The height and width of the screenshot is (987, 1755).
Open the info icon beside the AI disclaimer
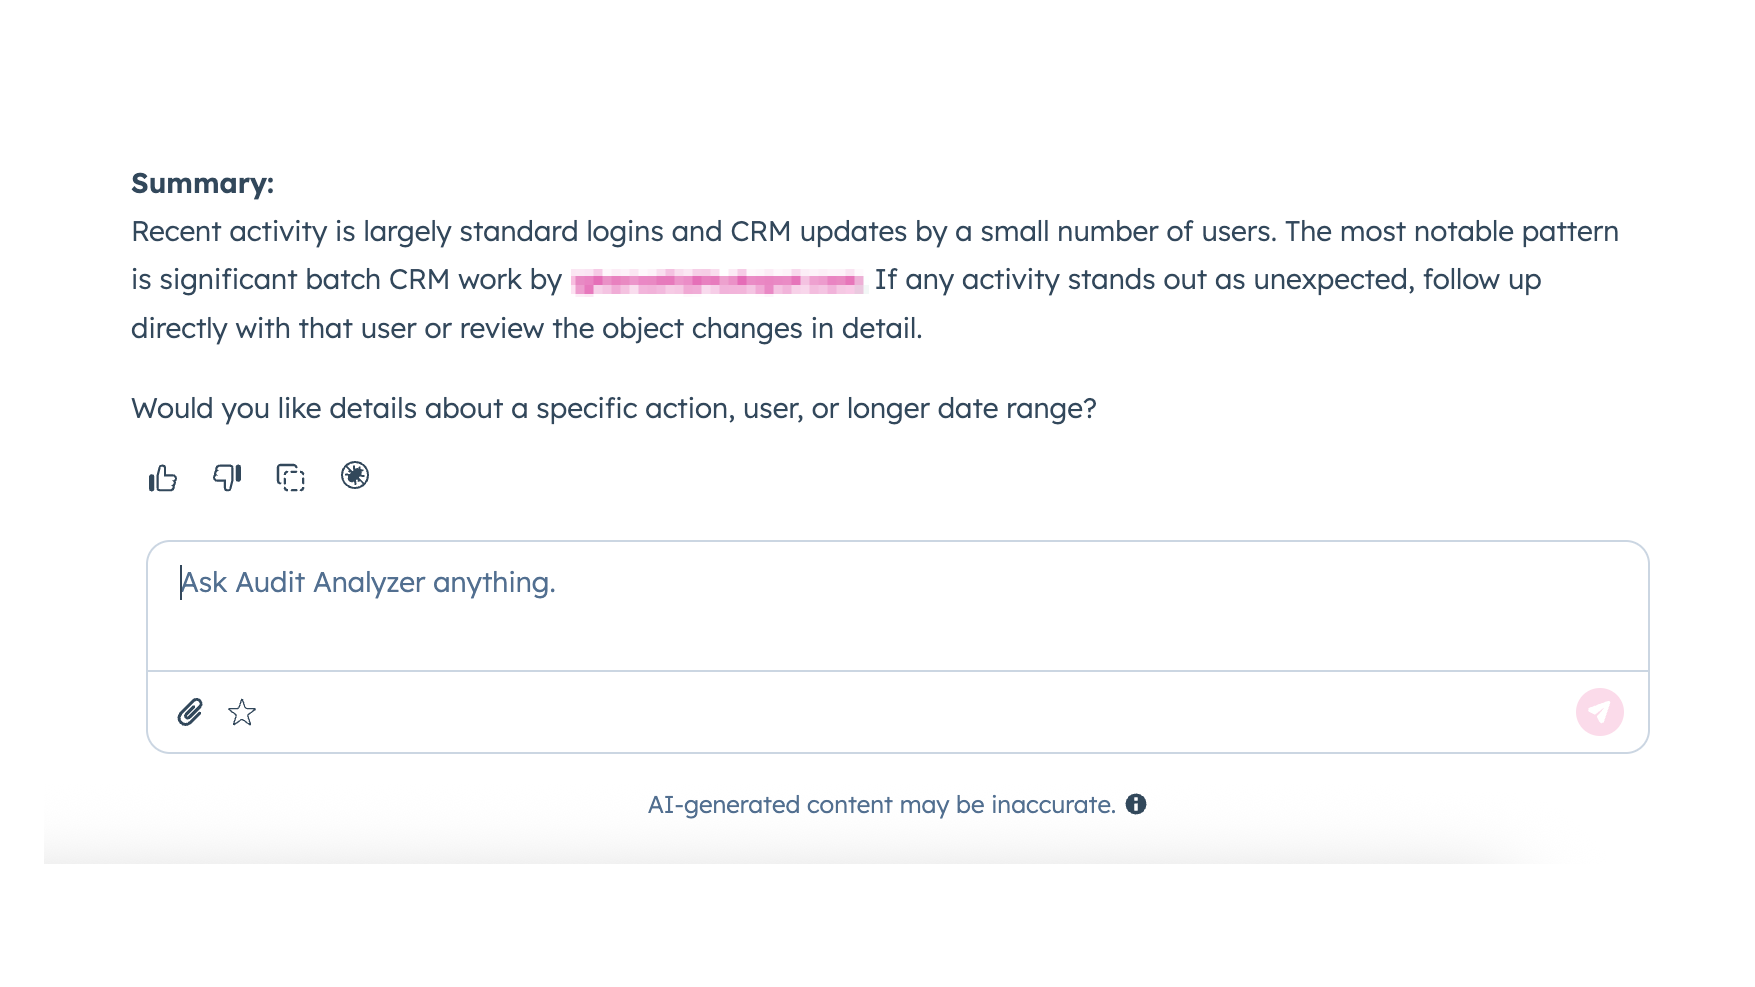[x=1136, y=804]
